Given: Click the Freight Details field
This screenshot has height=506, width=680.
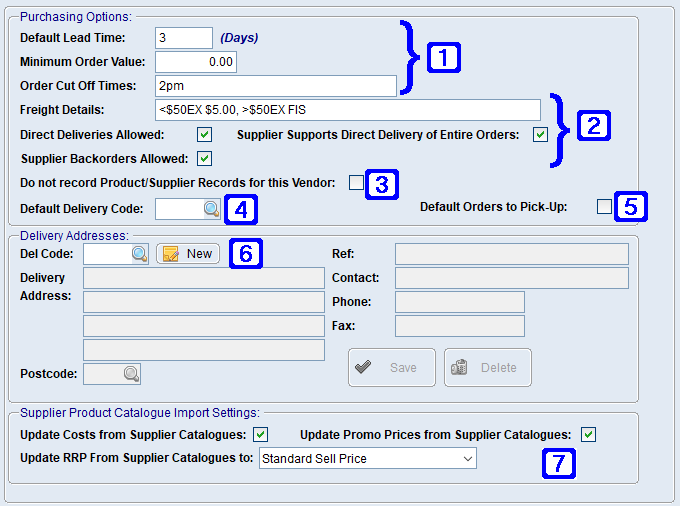Looking at the screenshot, I should point(348,110).
